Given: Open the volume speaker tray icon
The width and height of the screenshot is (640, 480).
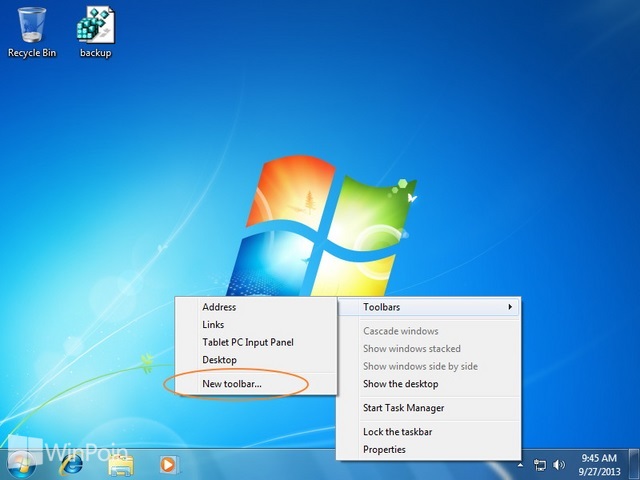Looking at the screenshot, I should [x=559, y=464].
